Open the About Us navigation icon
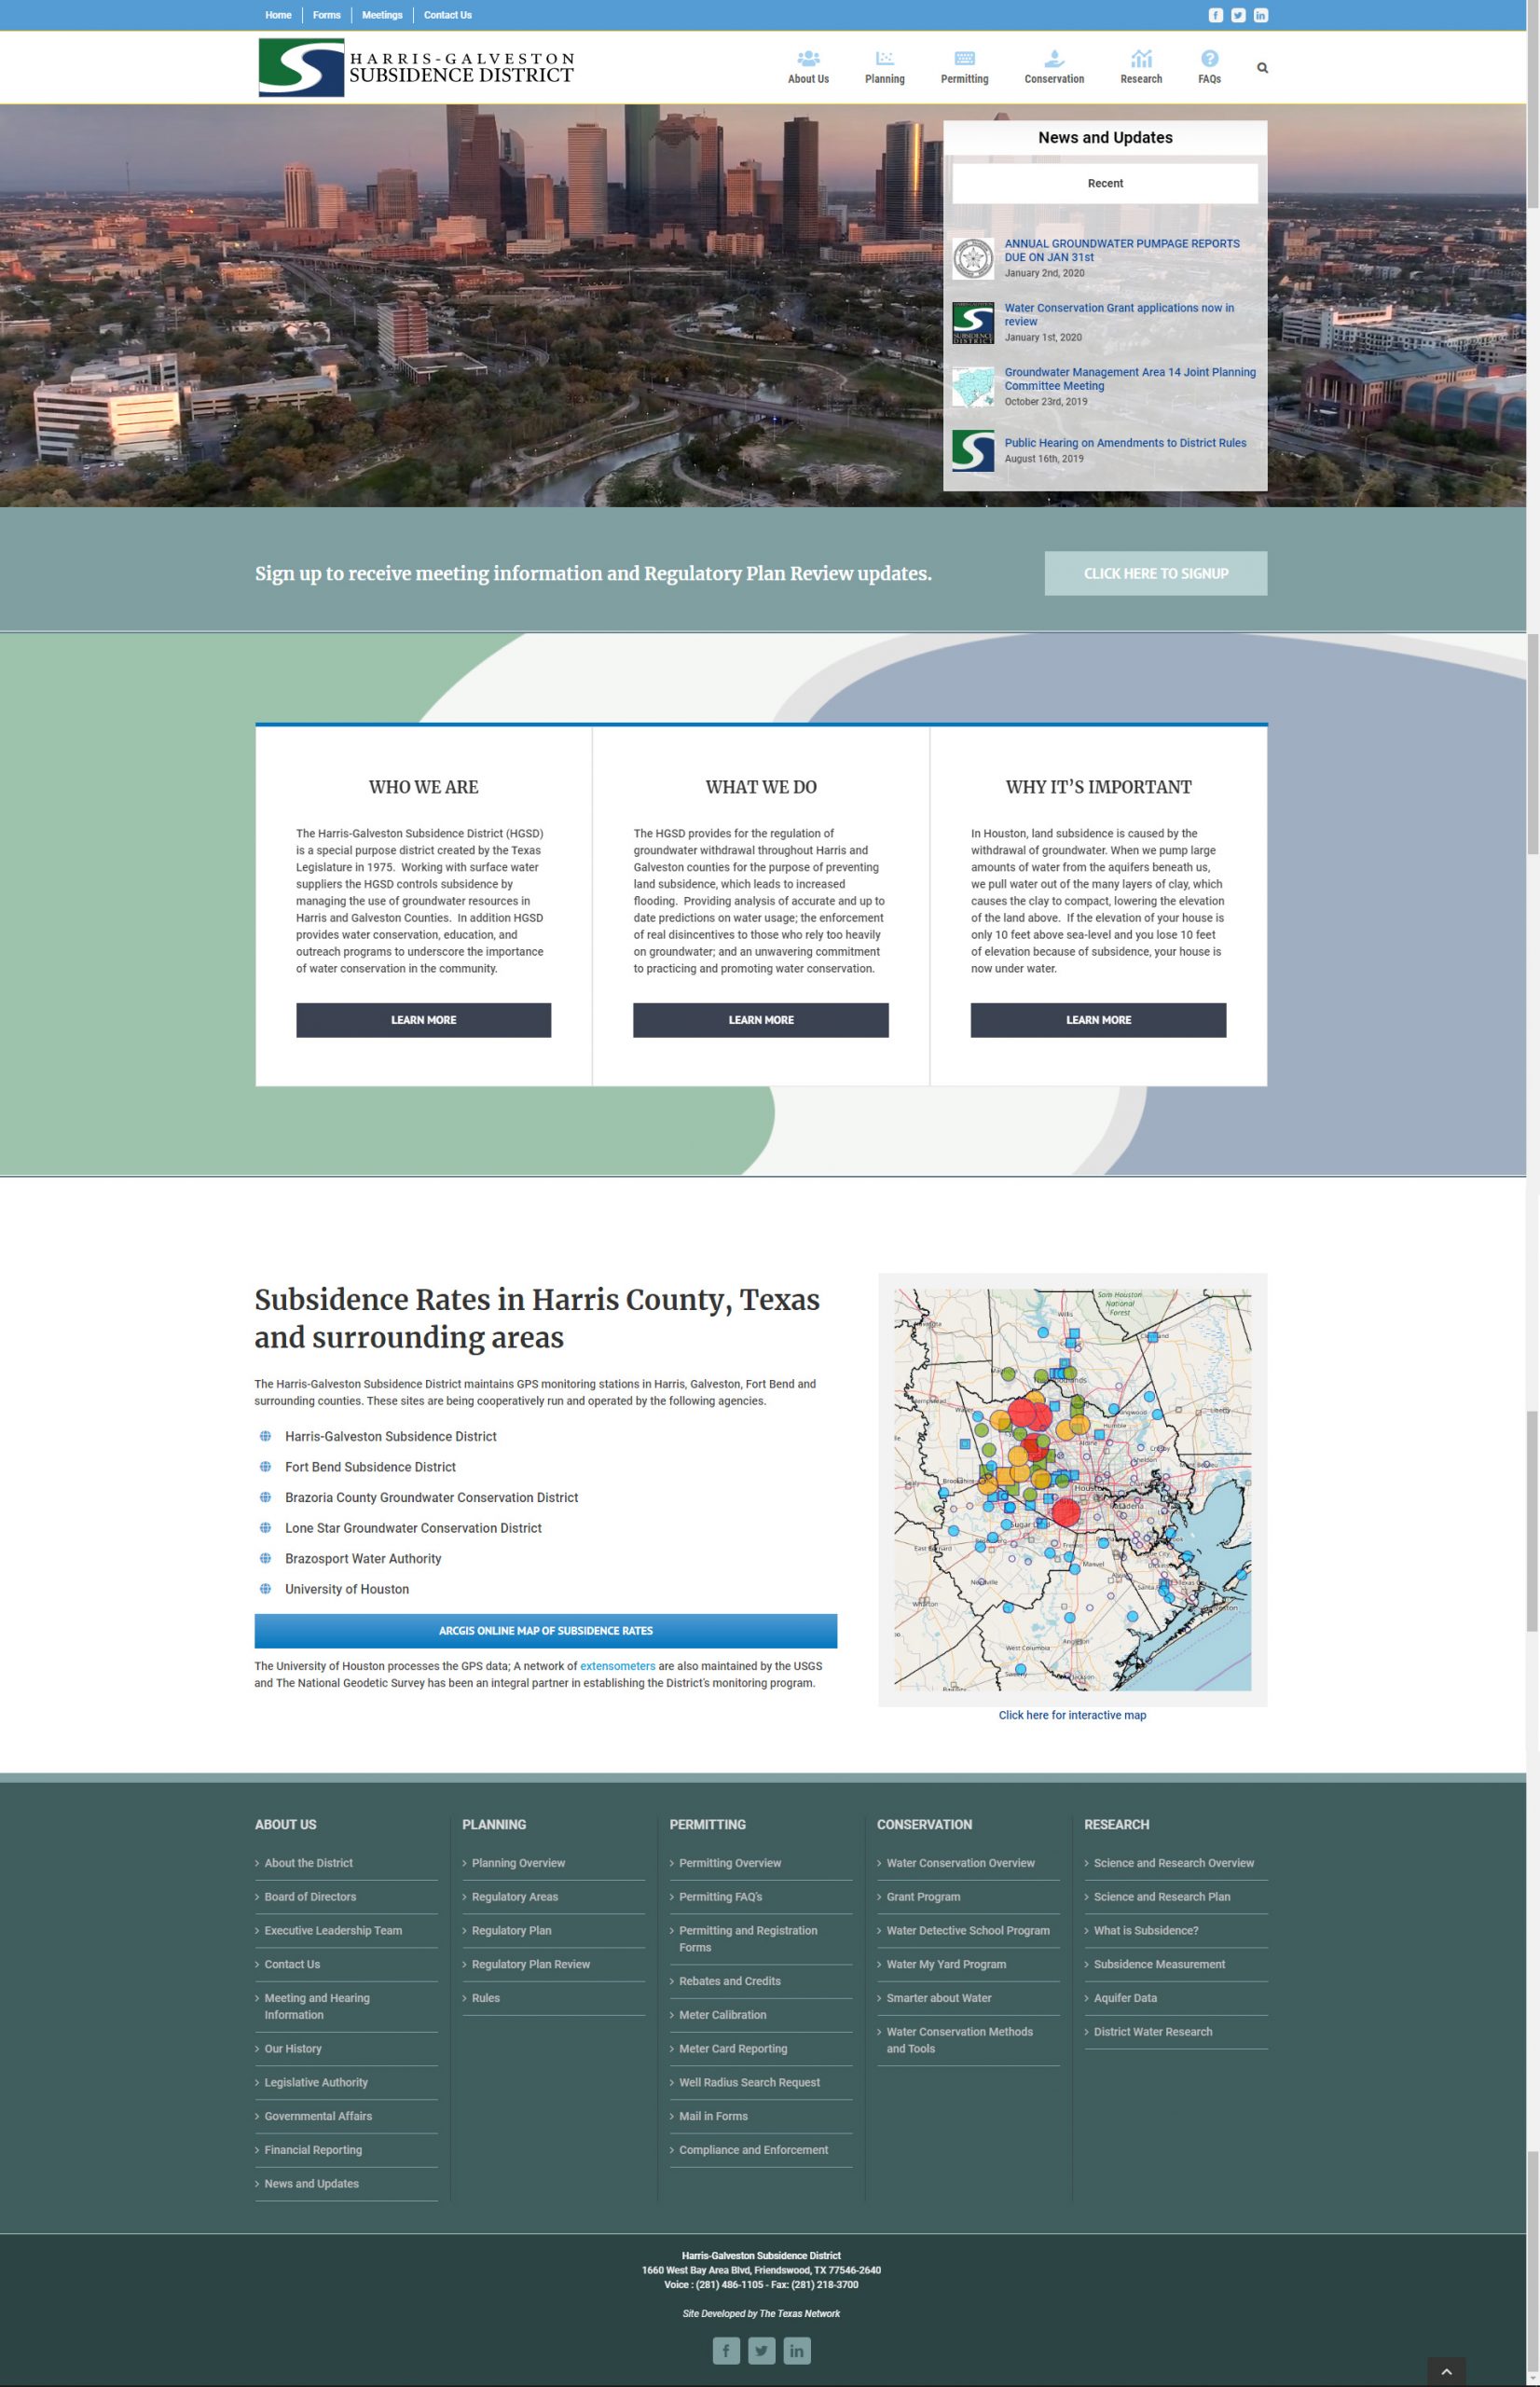1540x2387 pixels. tap(807, 60)
